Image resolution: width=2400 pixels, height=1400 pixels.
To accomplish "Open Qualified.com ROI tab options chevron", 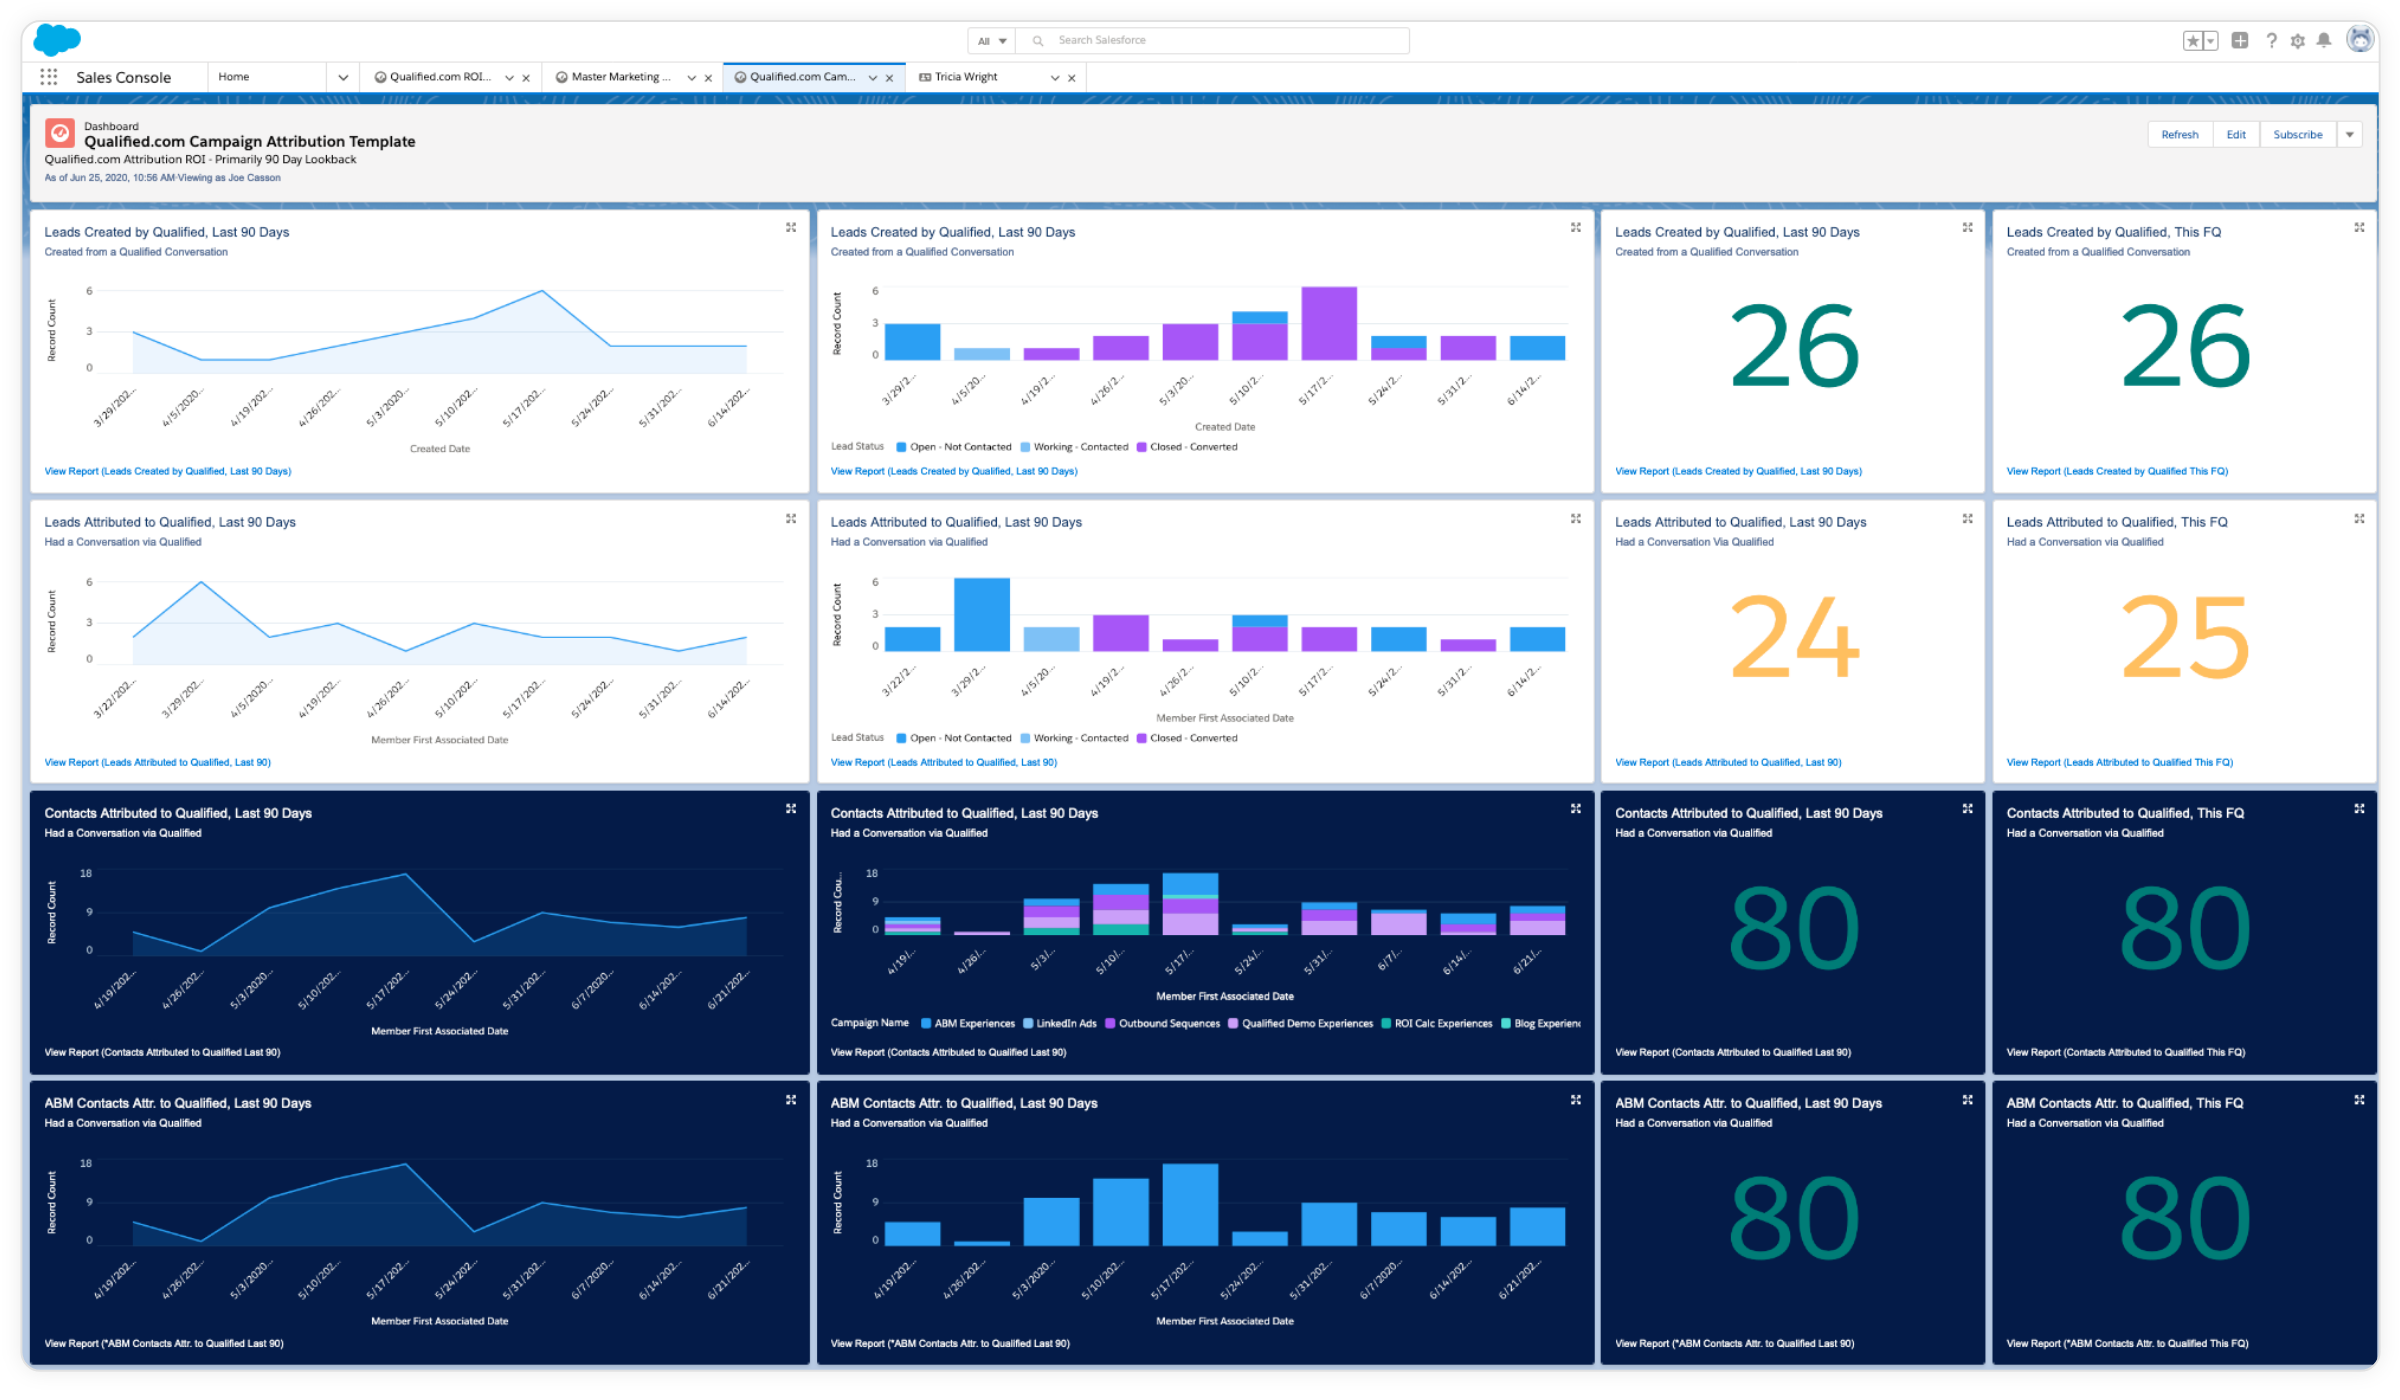I will 509,78.
